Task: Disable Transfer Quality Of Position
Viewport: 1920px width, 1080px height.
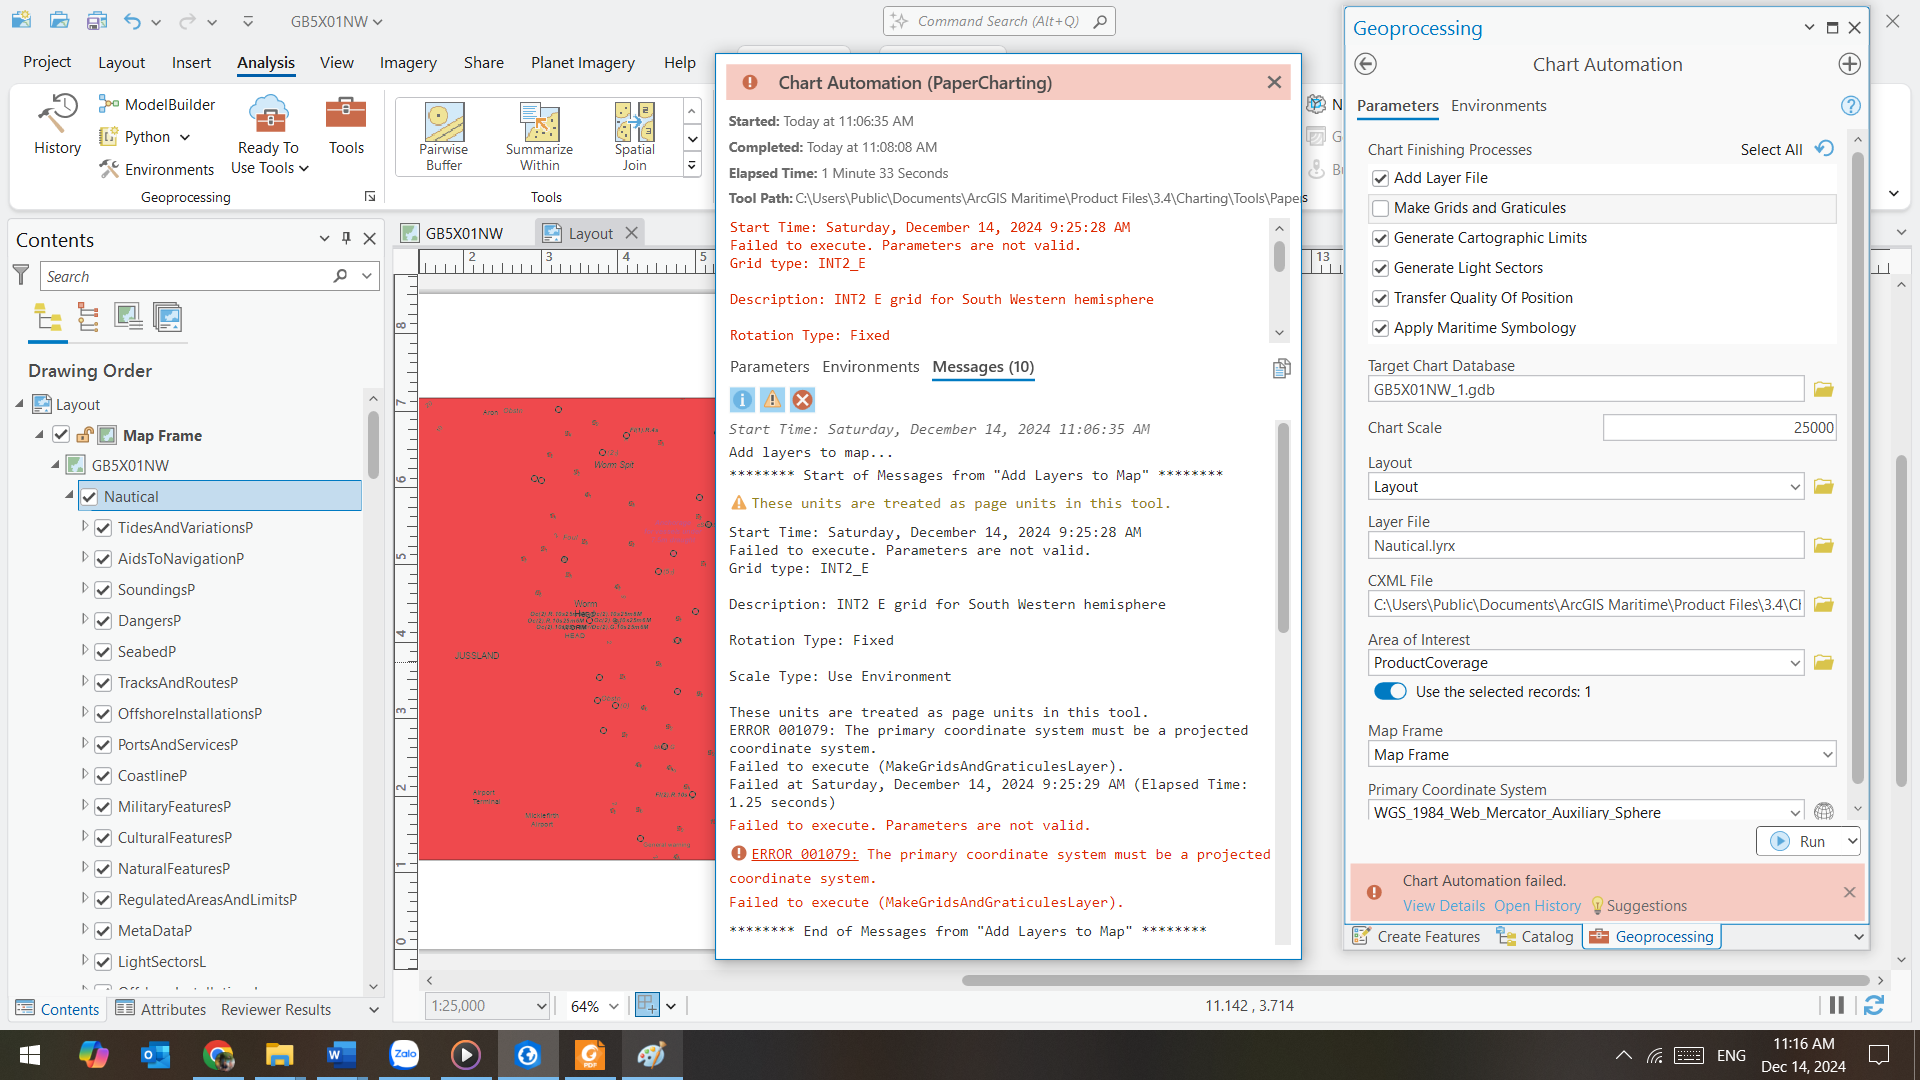Action: coord(1381,298)
